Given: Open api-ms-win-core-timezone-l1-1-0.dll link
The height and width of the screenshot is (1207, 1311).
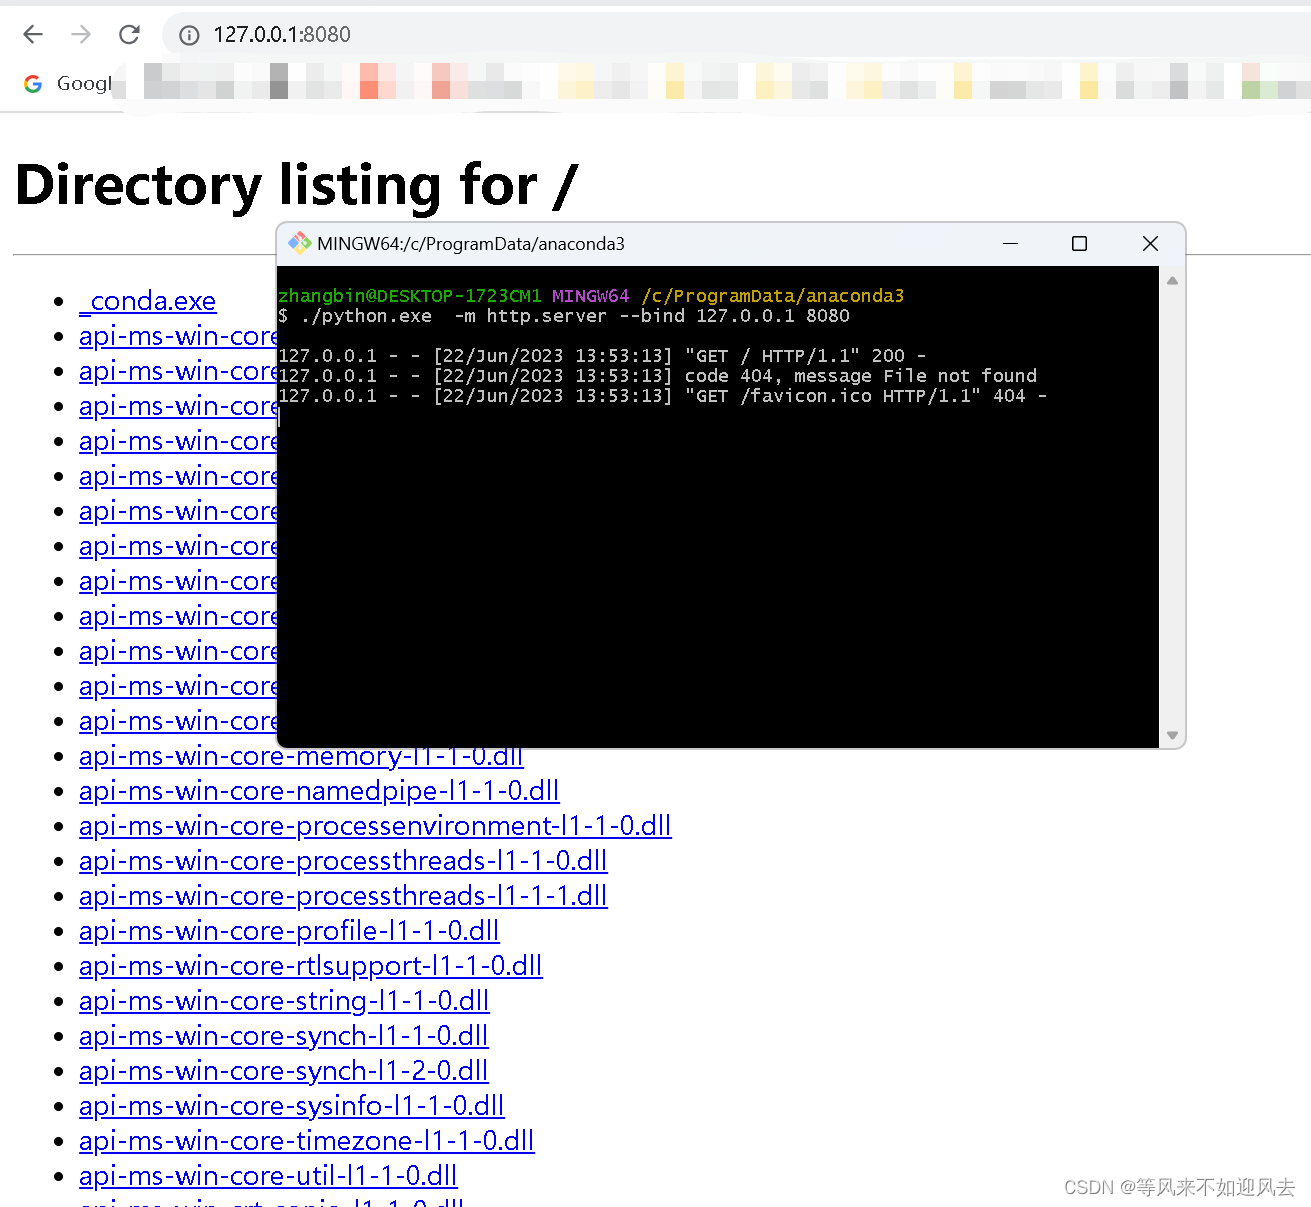Looking at the screenshot, I should 307,1141.
